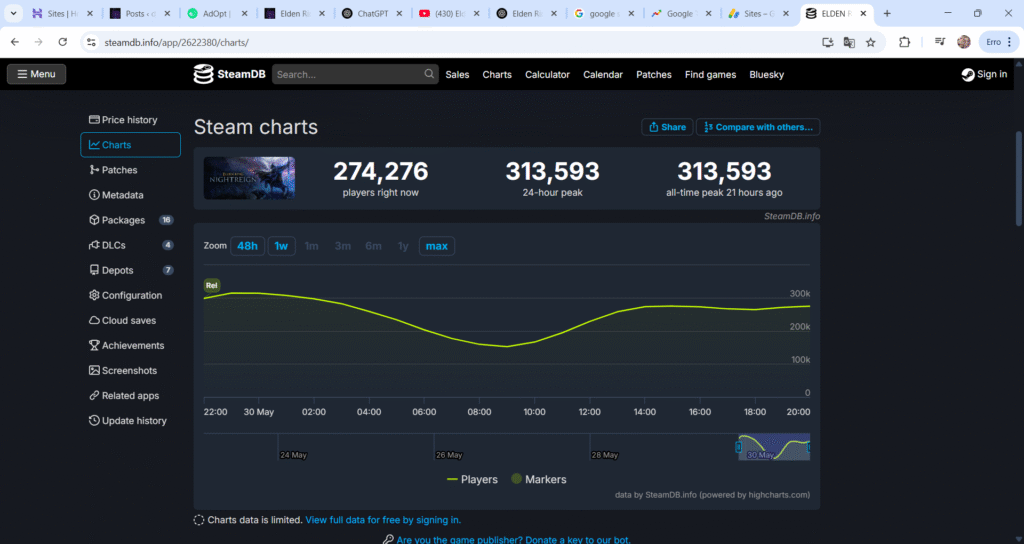The height and width of the screenshot is (544, 1024).
Task: Open Configuration in the sidebar
Action: click(x=130, y=295)
